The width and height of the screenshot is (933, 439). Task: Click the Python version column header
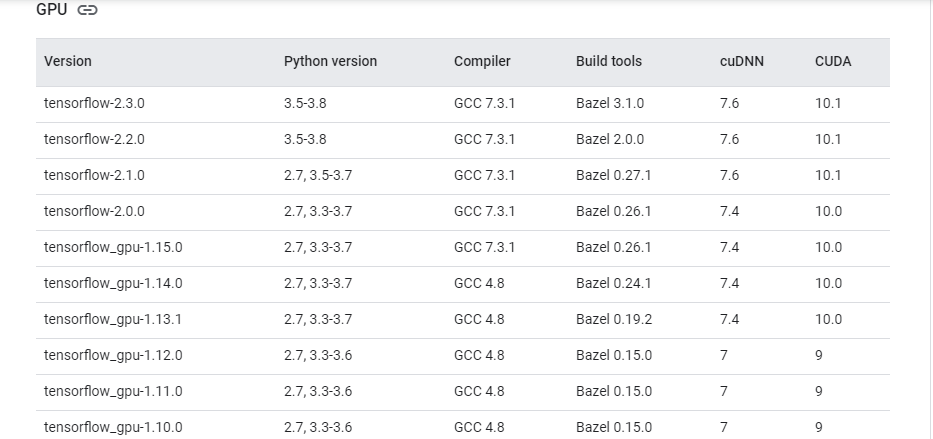[x=330, y=61]
